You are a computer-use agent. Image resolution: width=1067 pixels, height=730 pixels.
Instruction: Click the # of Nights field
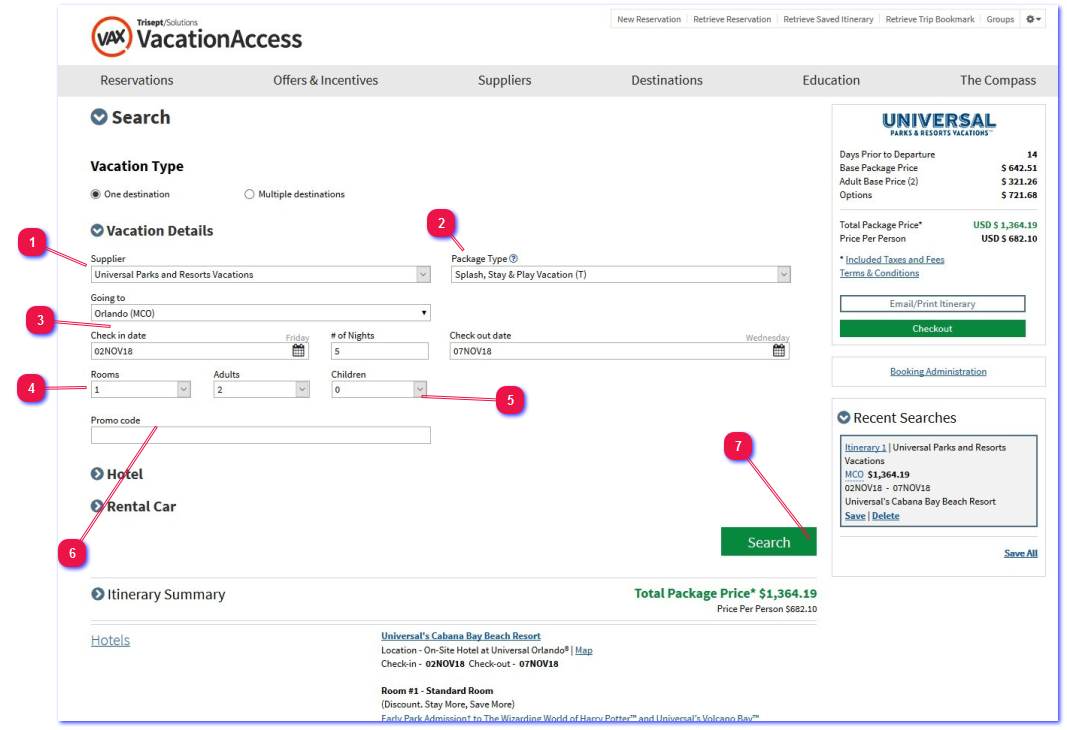[x=380, y=351]
